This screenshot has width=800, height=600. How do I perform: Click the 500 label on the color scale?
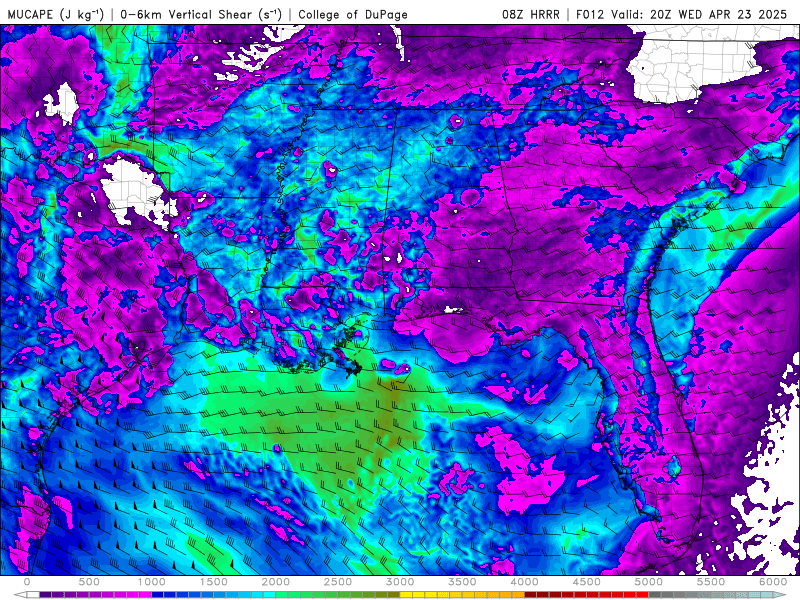coord(89,582)
